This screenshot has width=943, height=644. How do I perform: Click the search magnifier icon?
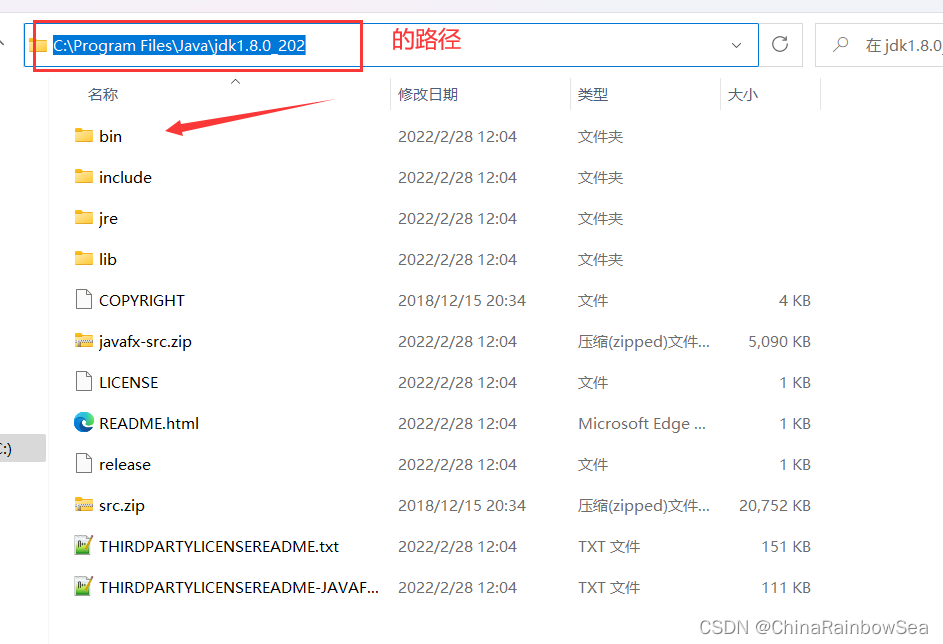[840, 44]
